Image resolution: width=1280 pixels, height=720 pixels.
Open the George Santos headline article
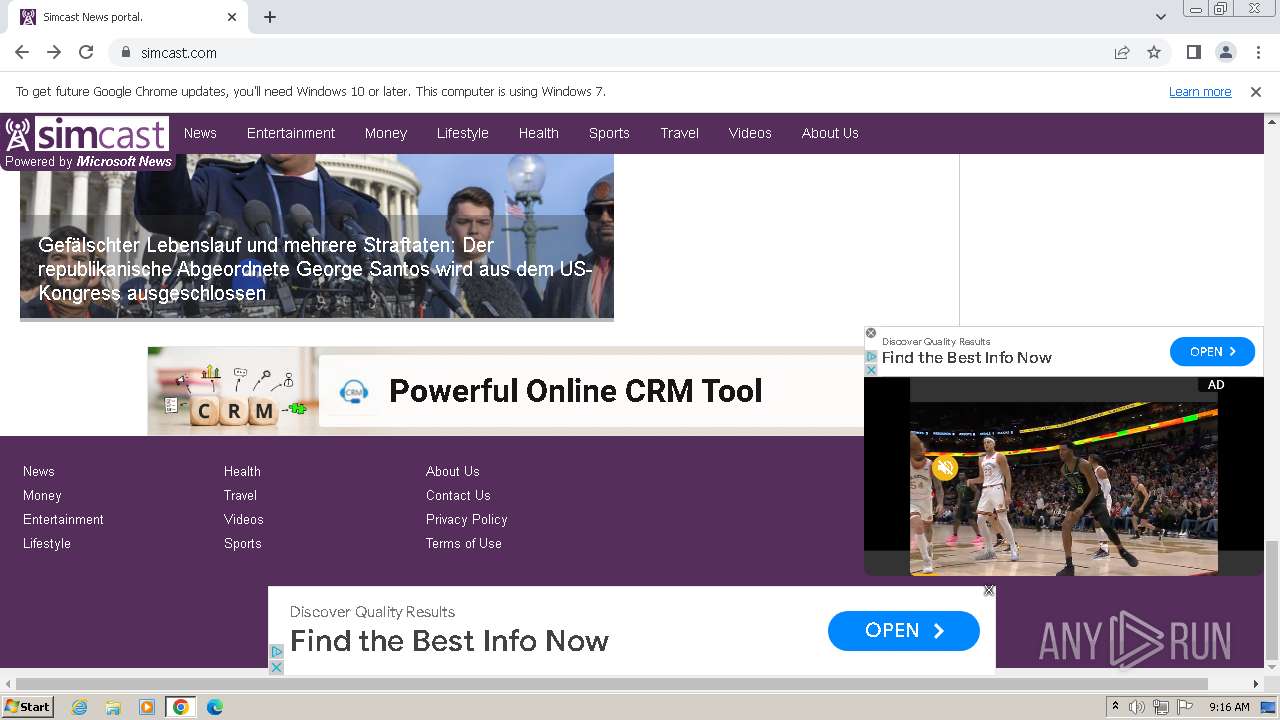click(316, 269)
